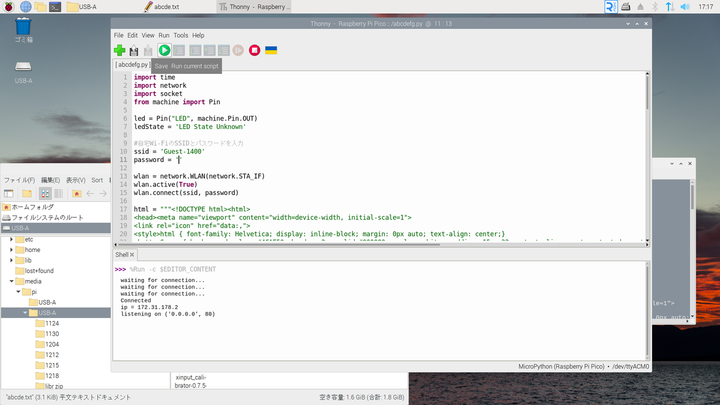Click the Debug current script icon
The image size is (720, 405).
179,50
